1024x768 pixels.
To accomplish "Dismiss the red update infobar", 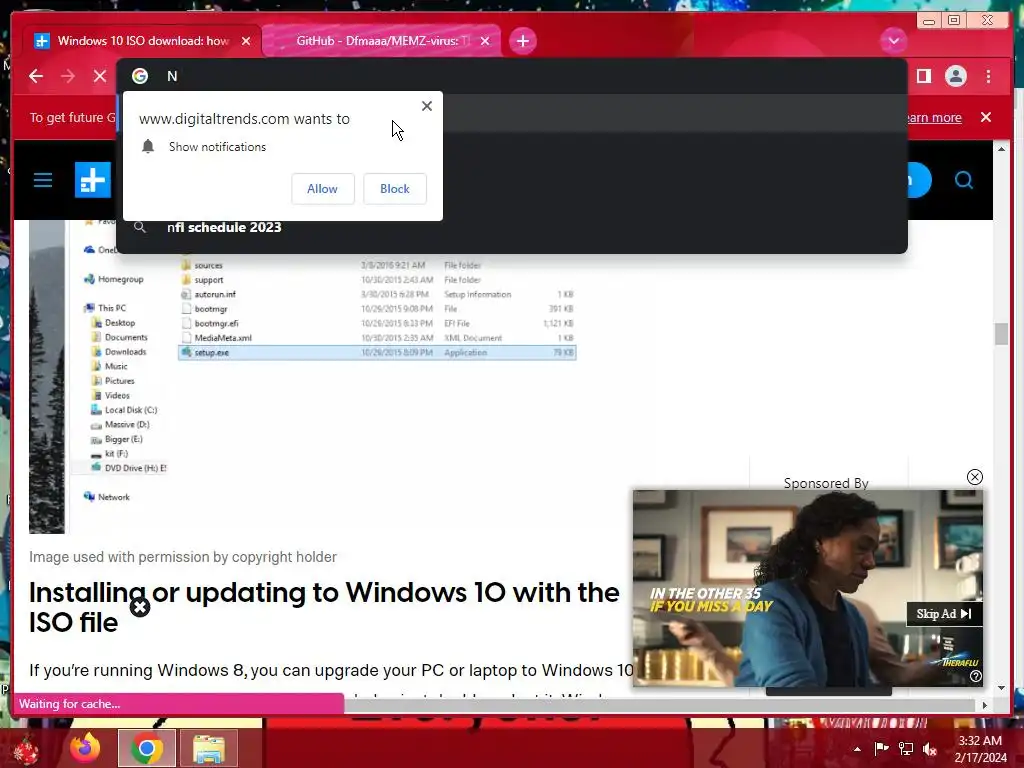I will click(x=986, y=117).
